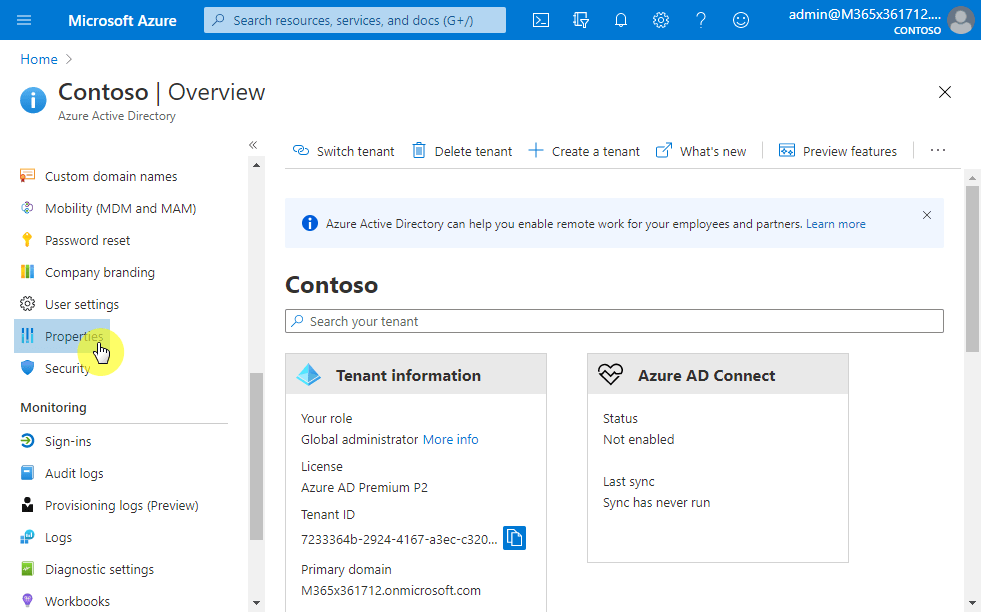This screenshot has height=612, width=981.
Task: Dismiss the remote work info banner
Action: click(927, 215)
